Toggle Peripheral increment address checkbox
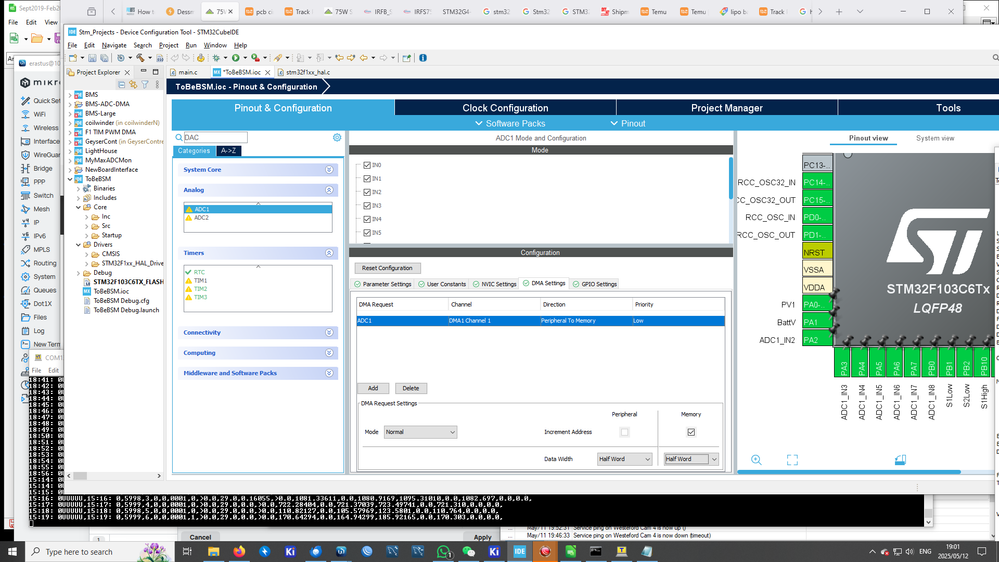This screenshot has width=999, height=562. [624, 432]
